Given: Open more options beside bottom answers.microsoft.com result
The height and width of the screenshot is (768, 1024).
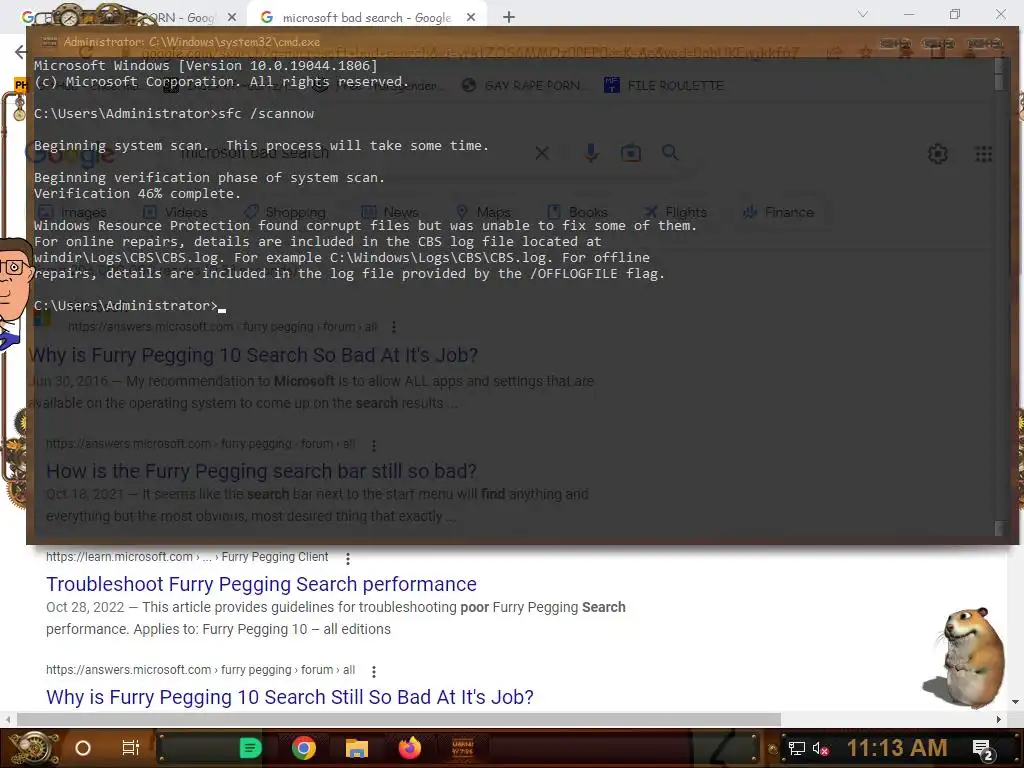Looking at the screenshot, I should tap(374, 671).
